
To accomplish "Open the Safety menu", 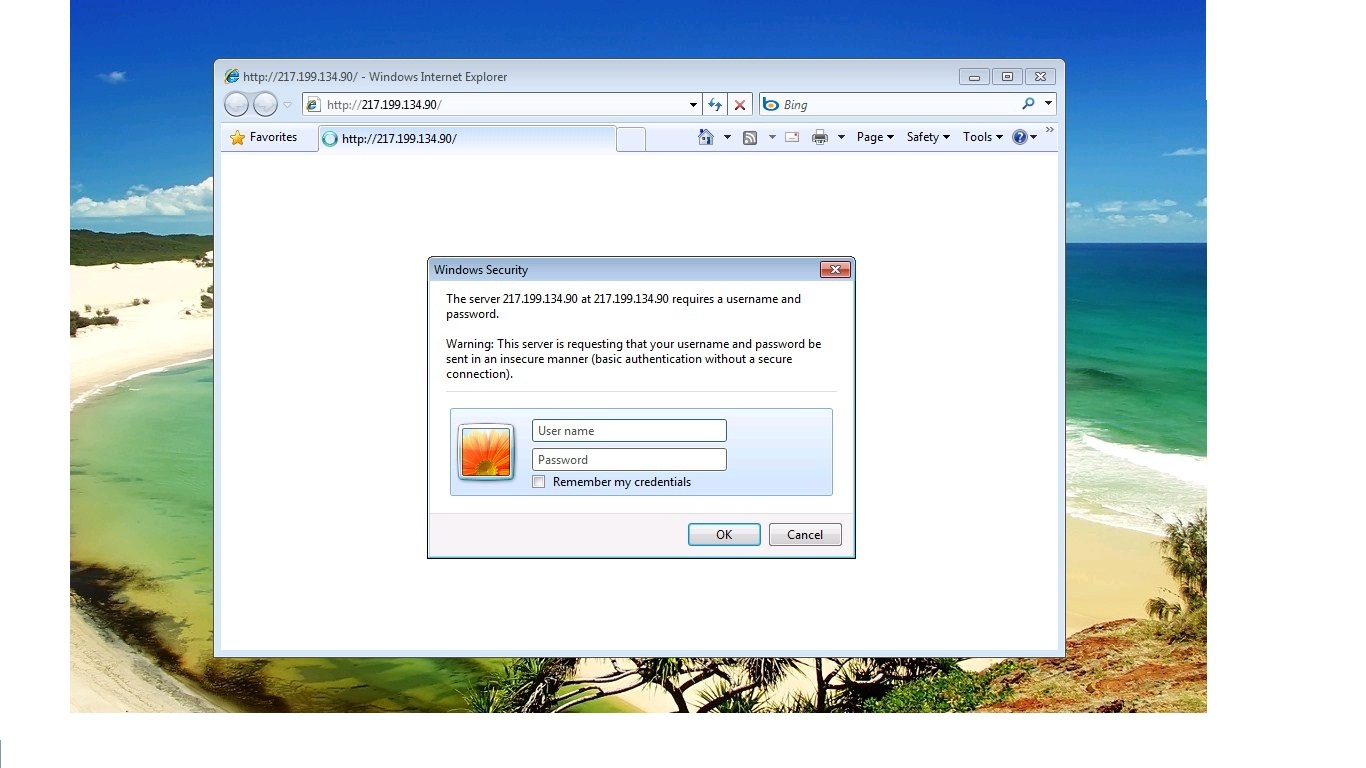I will click(928, 137).
